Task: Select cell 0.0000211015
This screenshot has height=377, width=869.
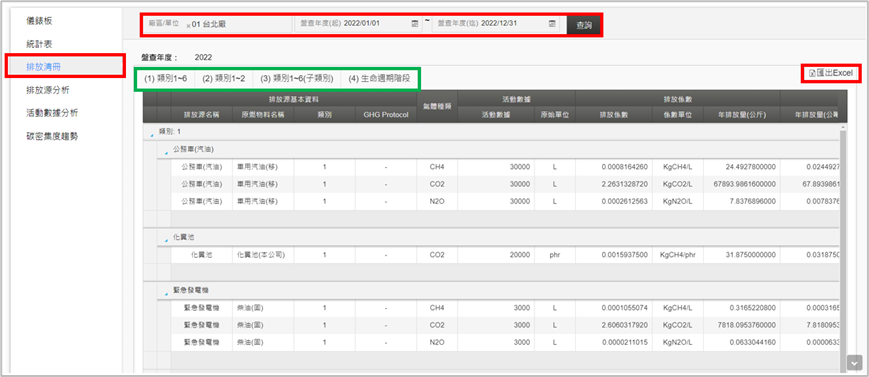Action: (625, 342)
